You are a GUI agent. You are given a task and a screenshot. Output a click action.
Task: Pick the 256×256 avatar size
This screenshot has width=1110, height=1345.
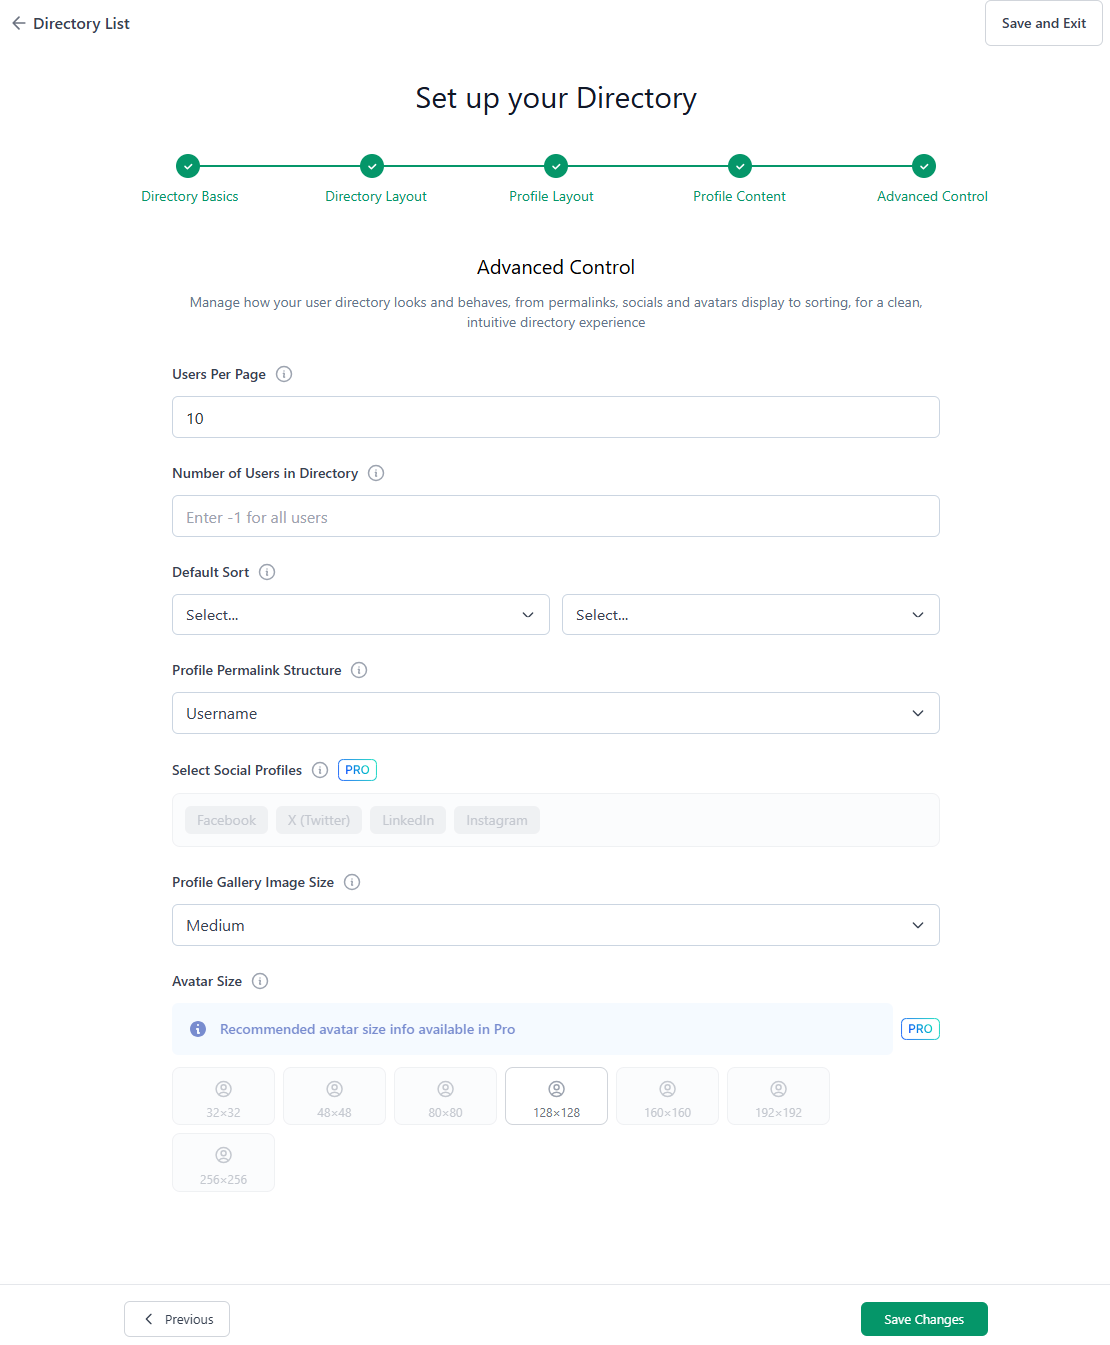click(x=223, y=1163)
